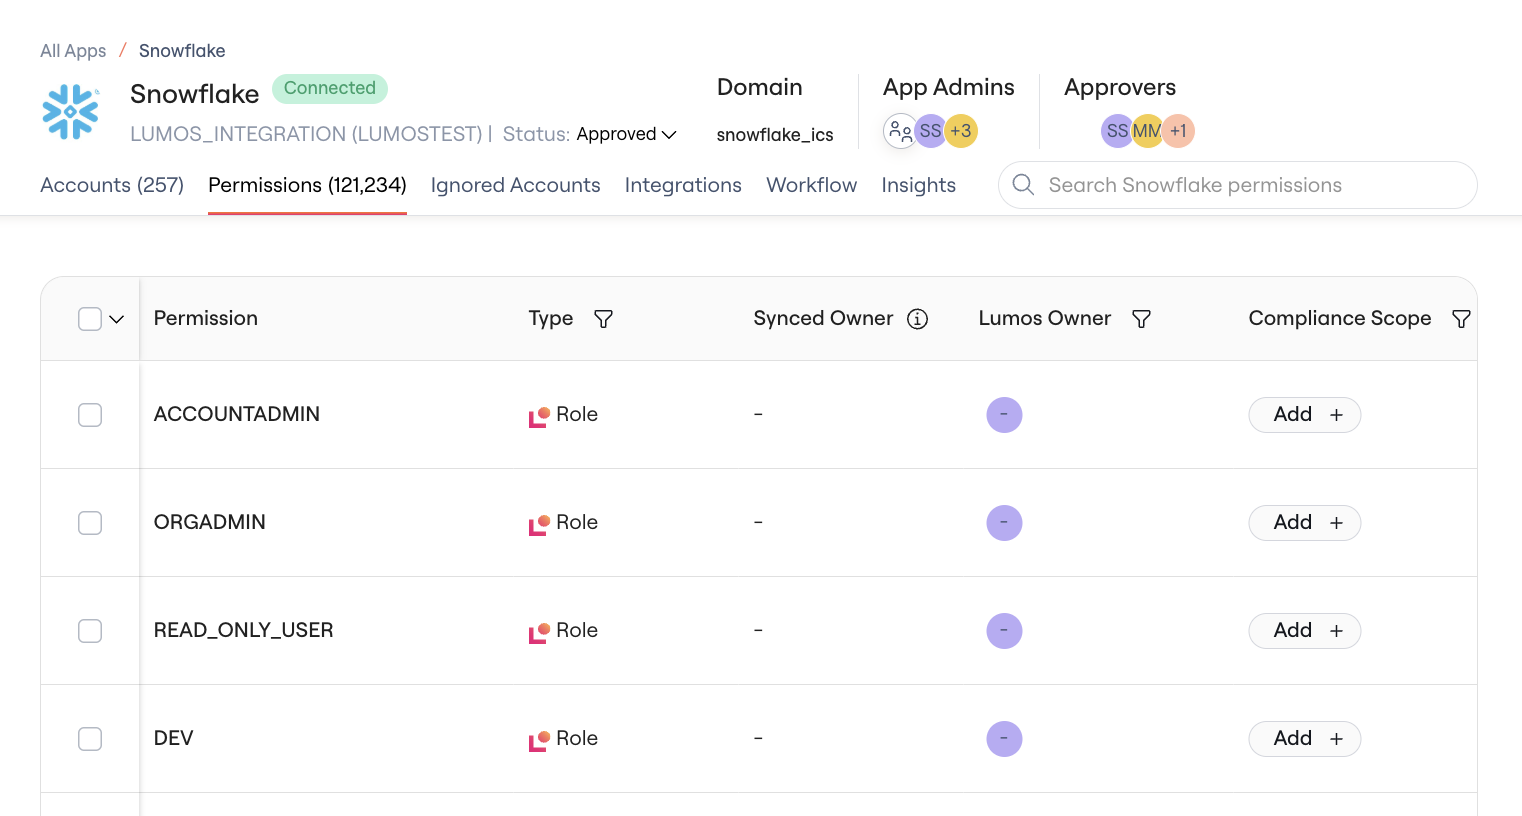Open the Workflow tab
Screen dimensions: 1522x816
click(811, 185)
